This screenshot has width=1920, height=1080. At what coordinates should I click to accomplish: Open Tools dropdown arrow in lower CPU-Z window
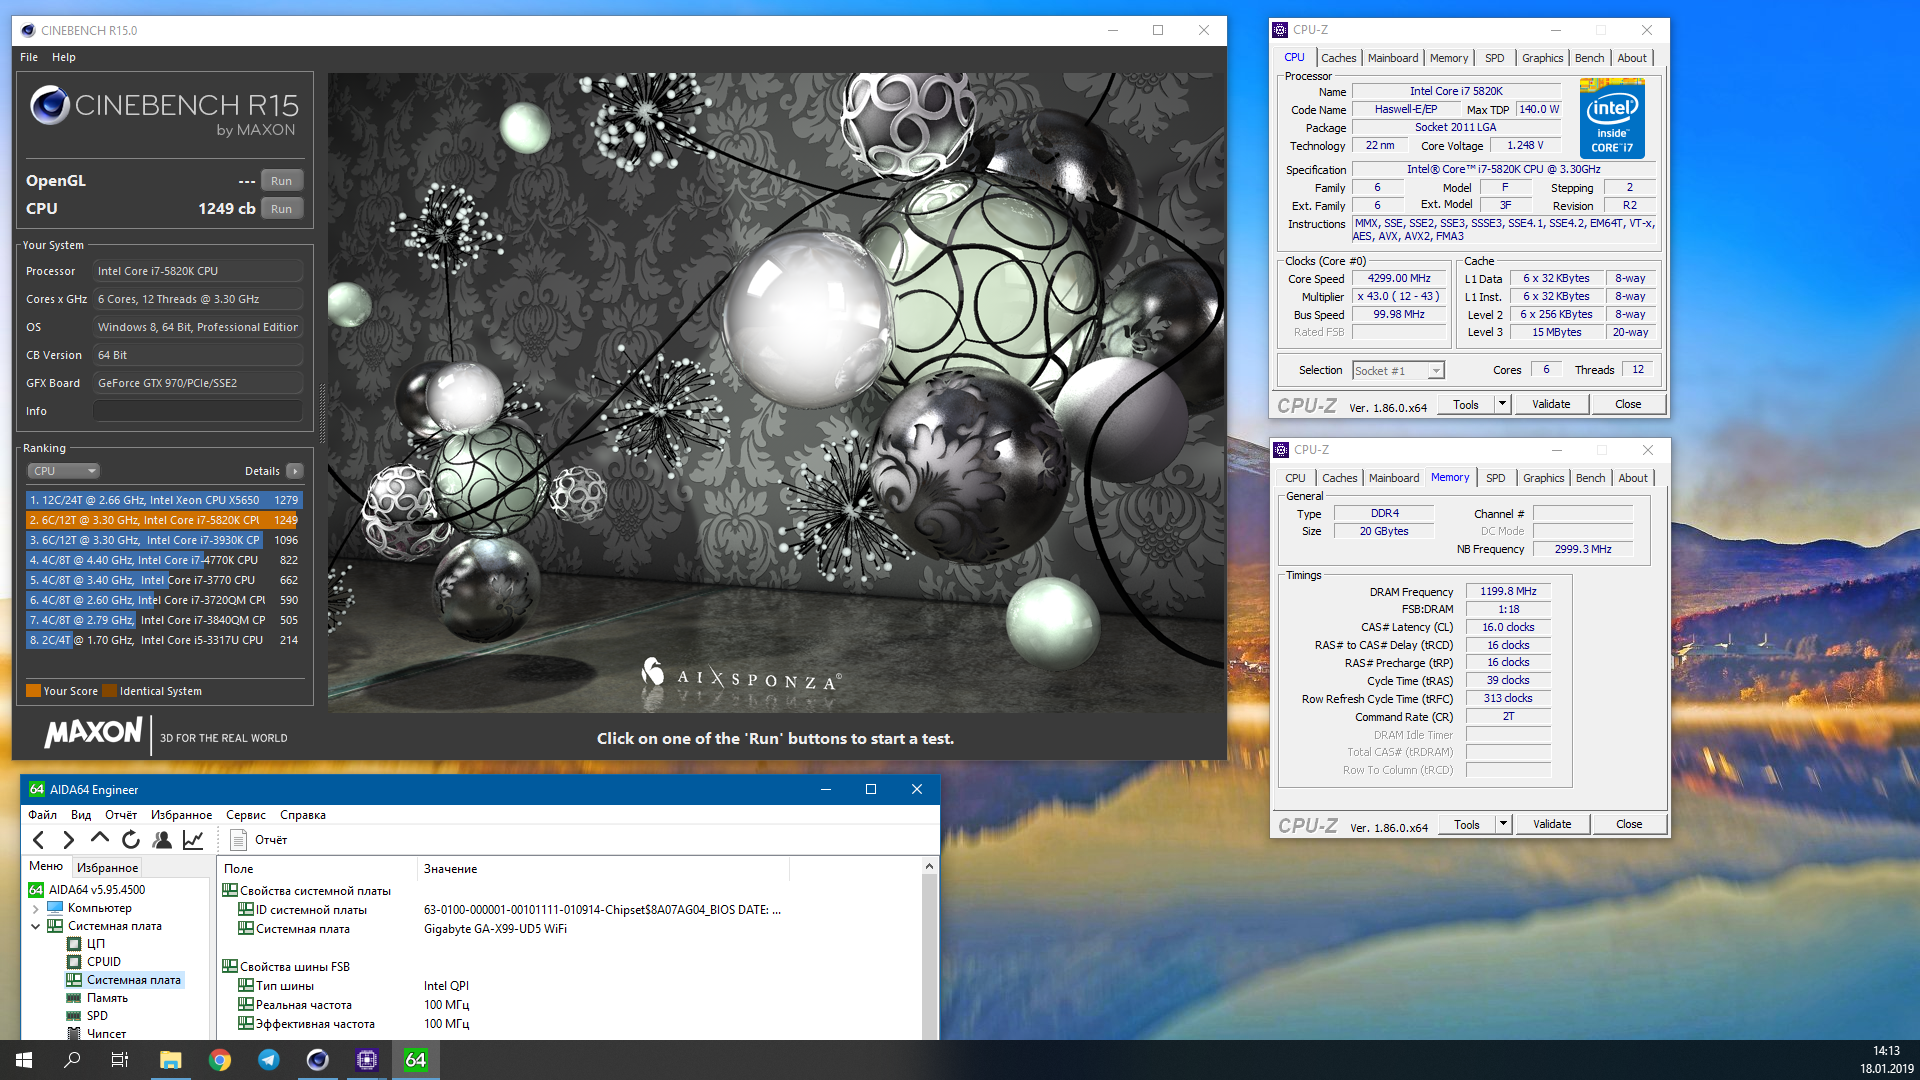[1503, 824]
